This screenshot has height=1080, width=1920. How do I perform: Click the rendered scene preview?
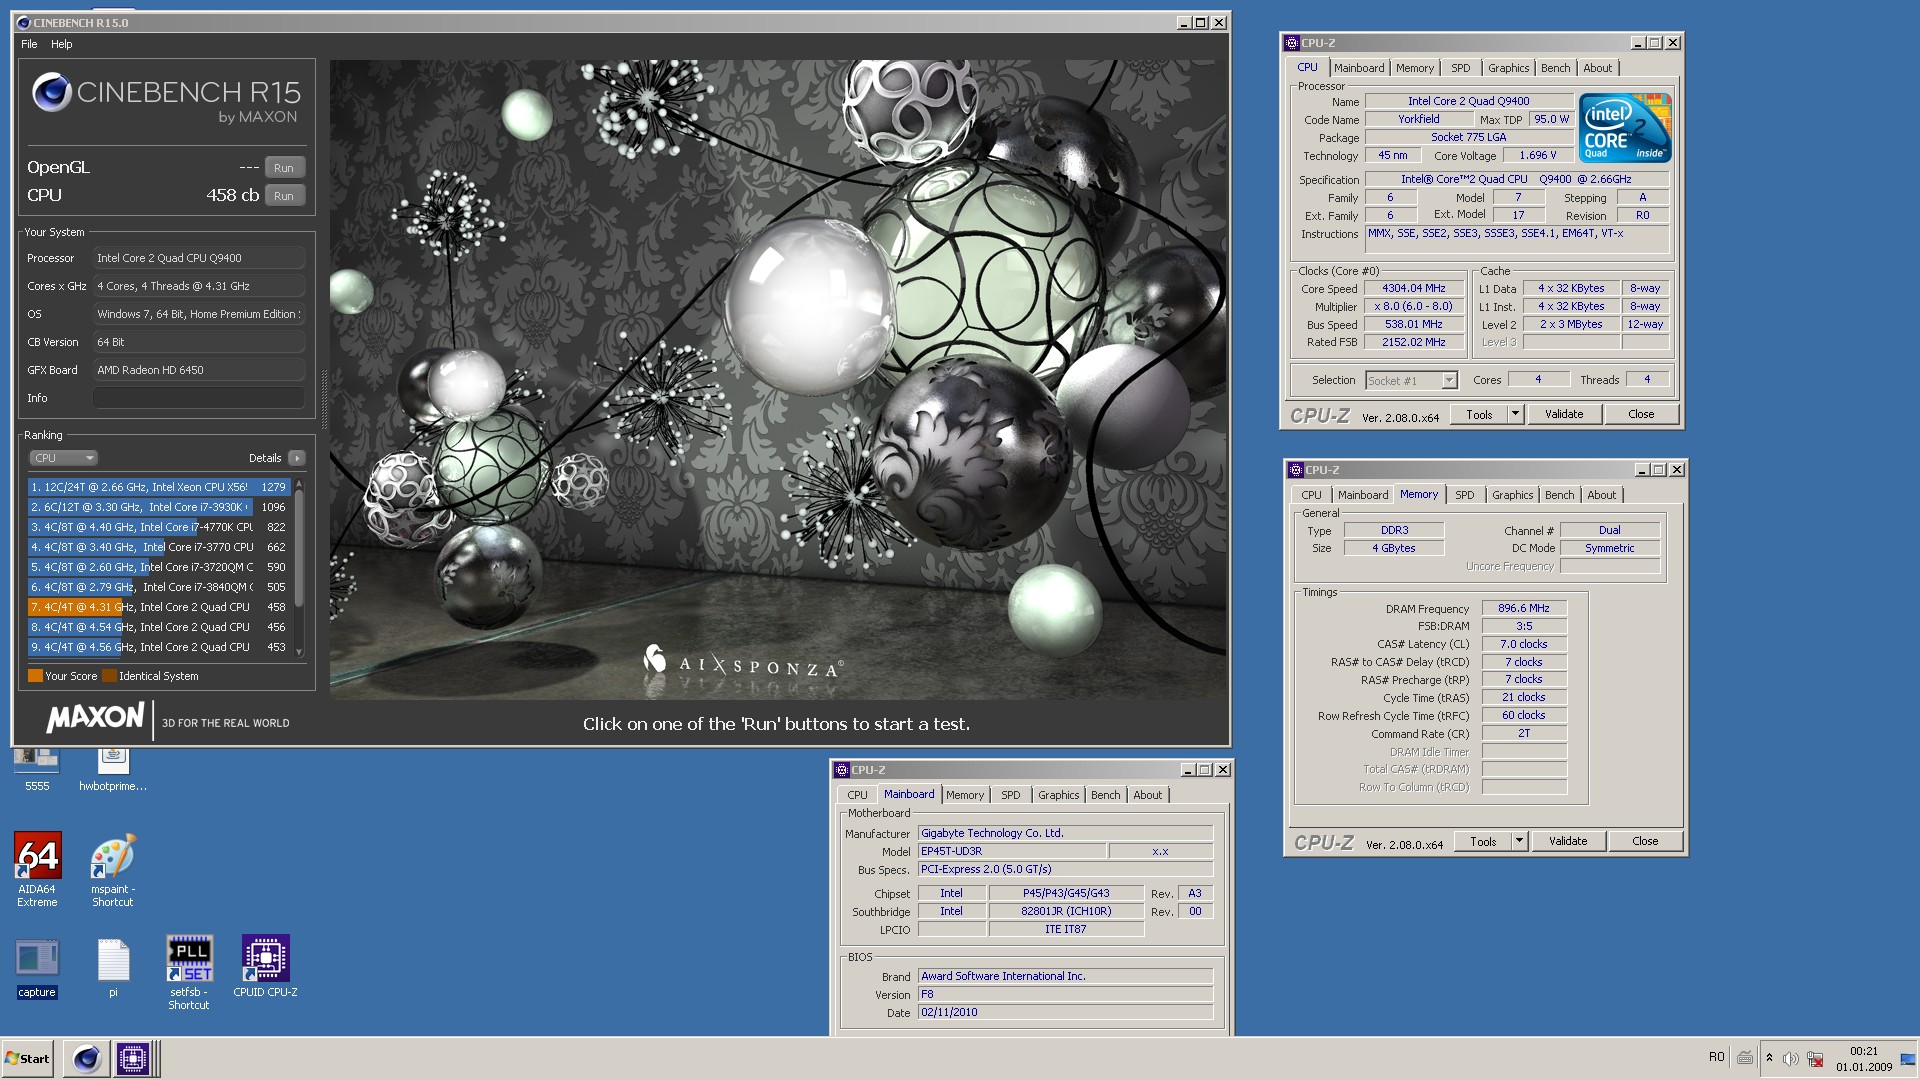[778, 379]
